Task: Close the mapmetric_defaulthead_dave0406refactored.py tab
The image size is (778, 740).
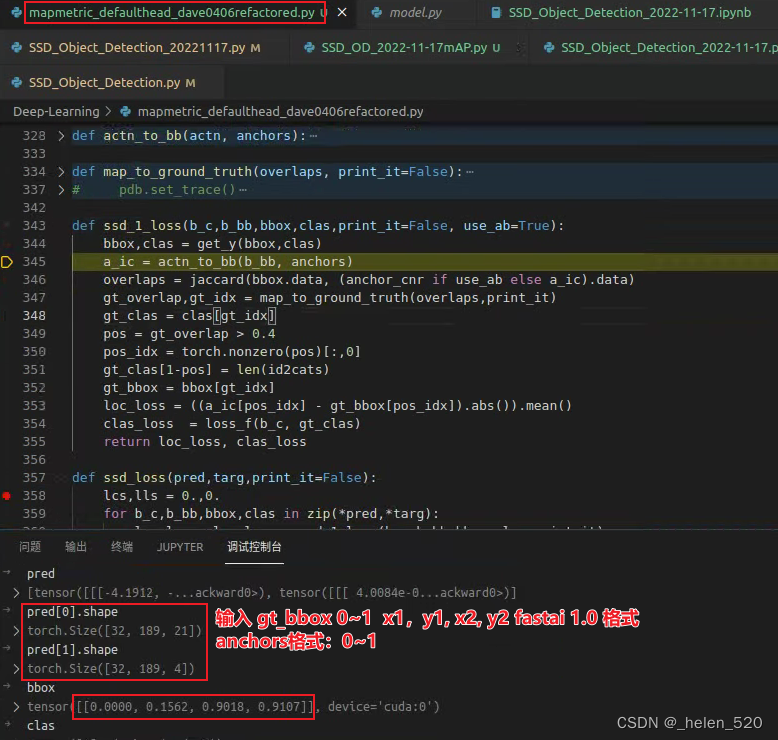Action: (x=342, y=12)
